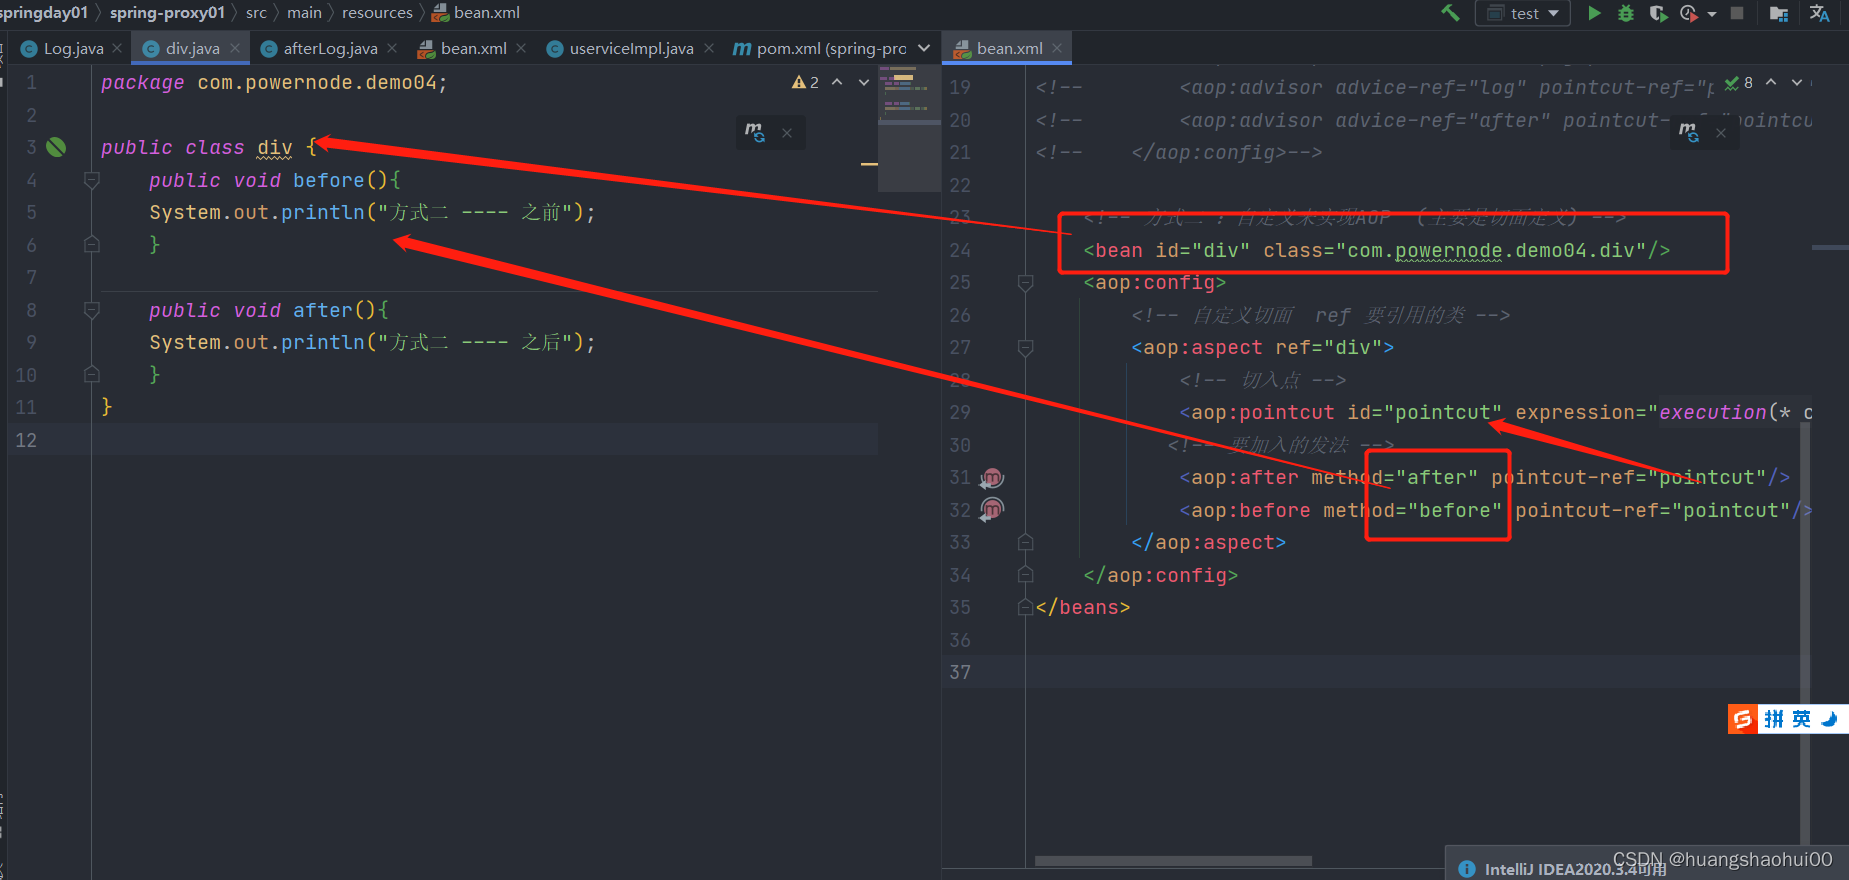
Task: Open the IntelliJ IDEA 2020.3.4 update notification
Action: pyautogui.click(x=1575, y=869)
